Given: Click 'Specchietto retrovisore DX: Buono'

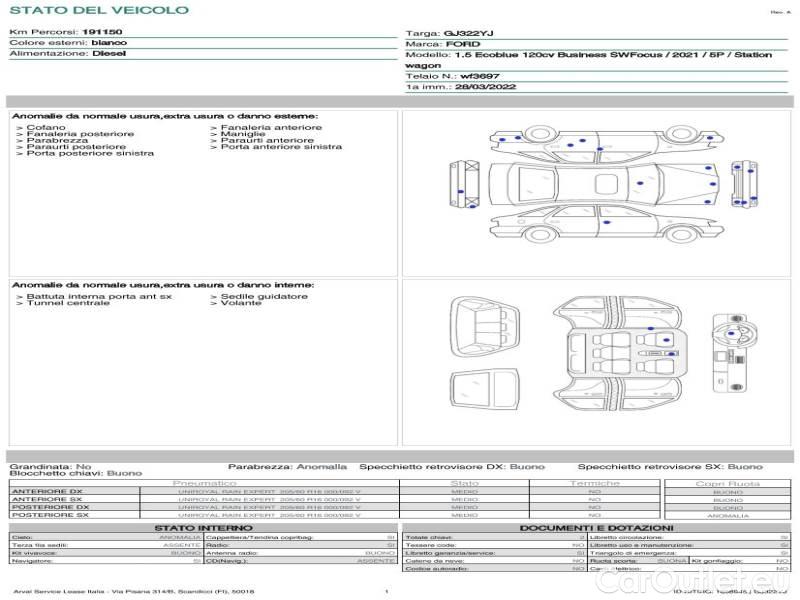Looking at the screenshot, I should tap(452, 467).
